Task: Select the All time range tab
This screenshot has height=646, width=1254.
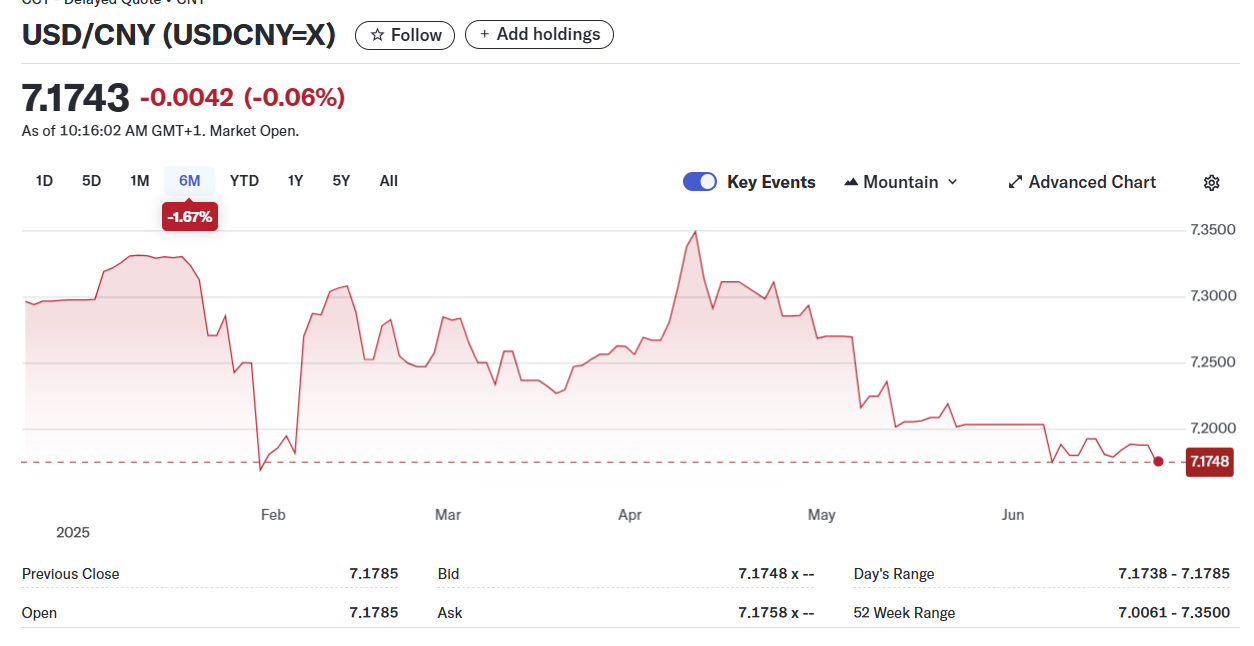Action: click(x=389, y=181)
